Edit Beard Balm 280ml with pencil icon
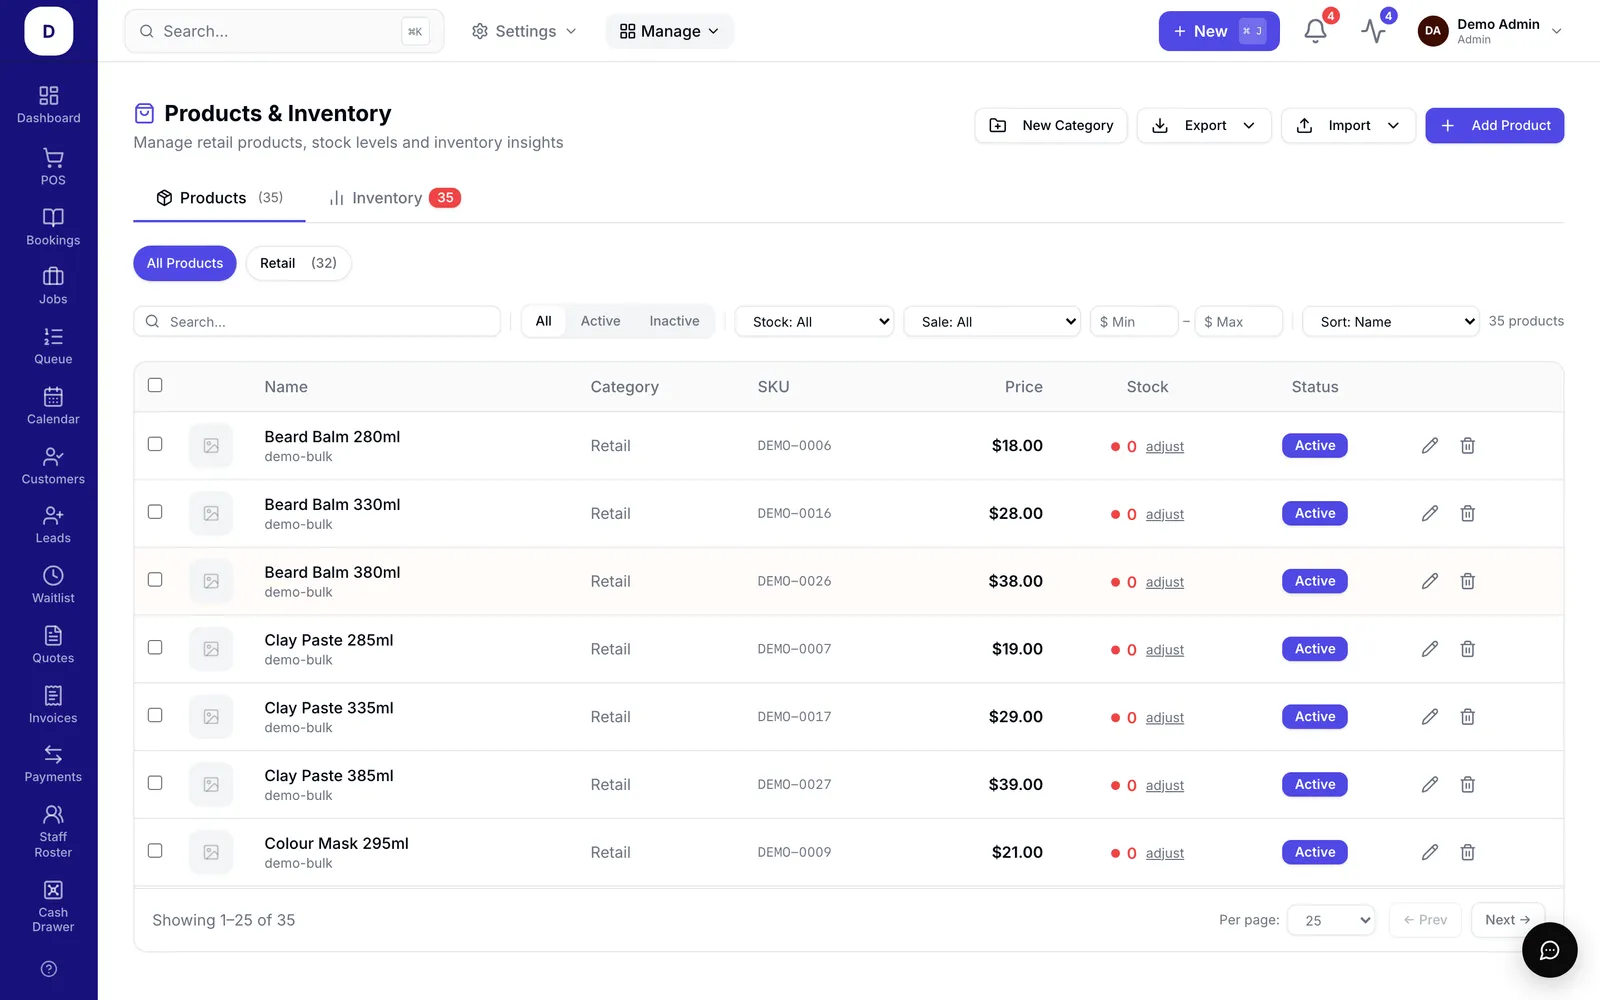1600x1000 pixels. 1430,446
